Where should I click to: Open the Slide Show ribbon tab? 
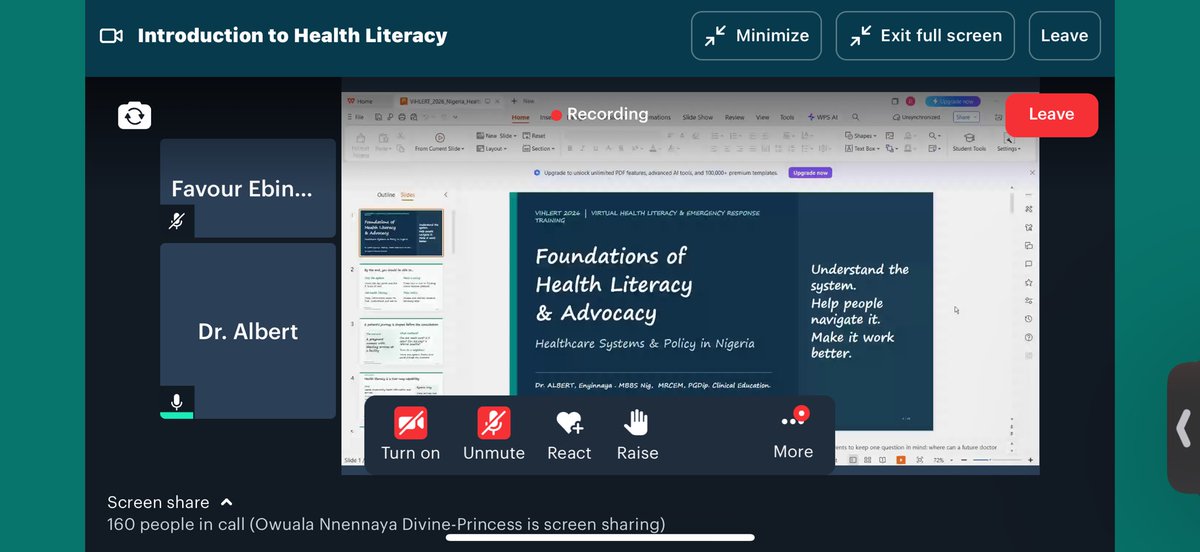[x=697, y=117]
